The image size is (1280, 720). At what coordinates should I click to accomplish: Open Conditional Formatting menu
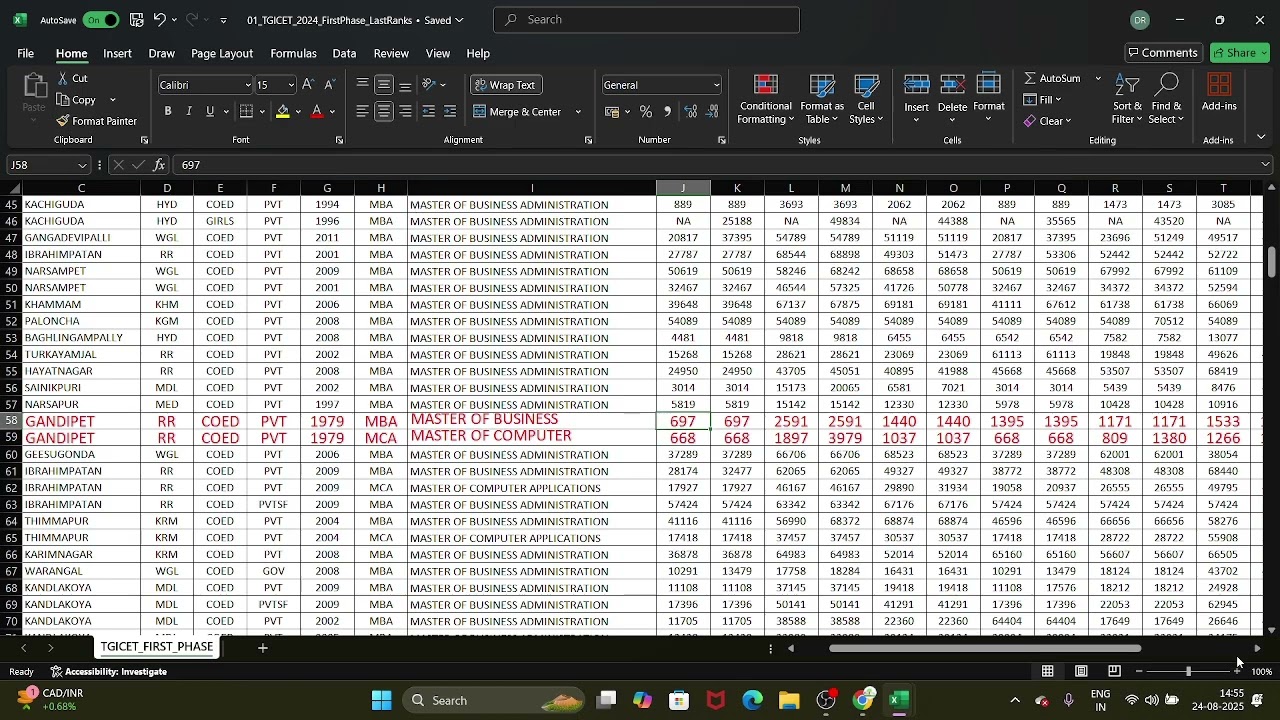click(766, 100)
